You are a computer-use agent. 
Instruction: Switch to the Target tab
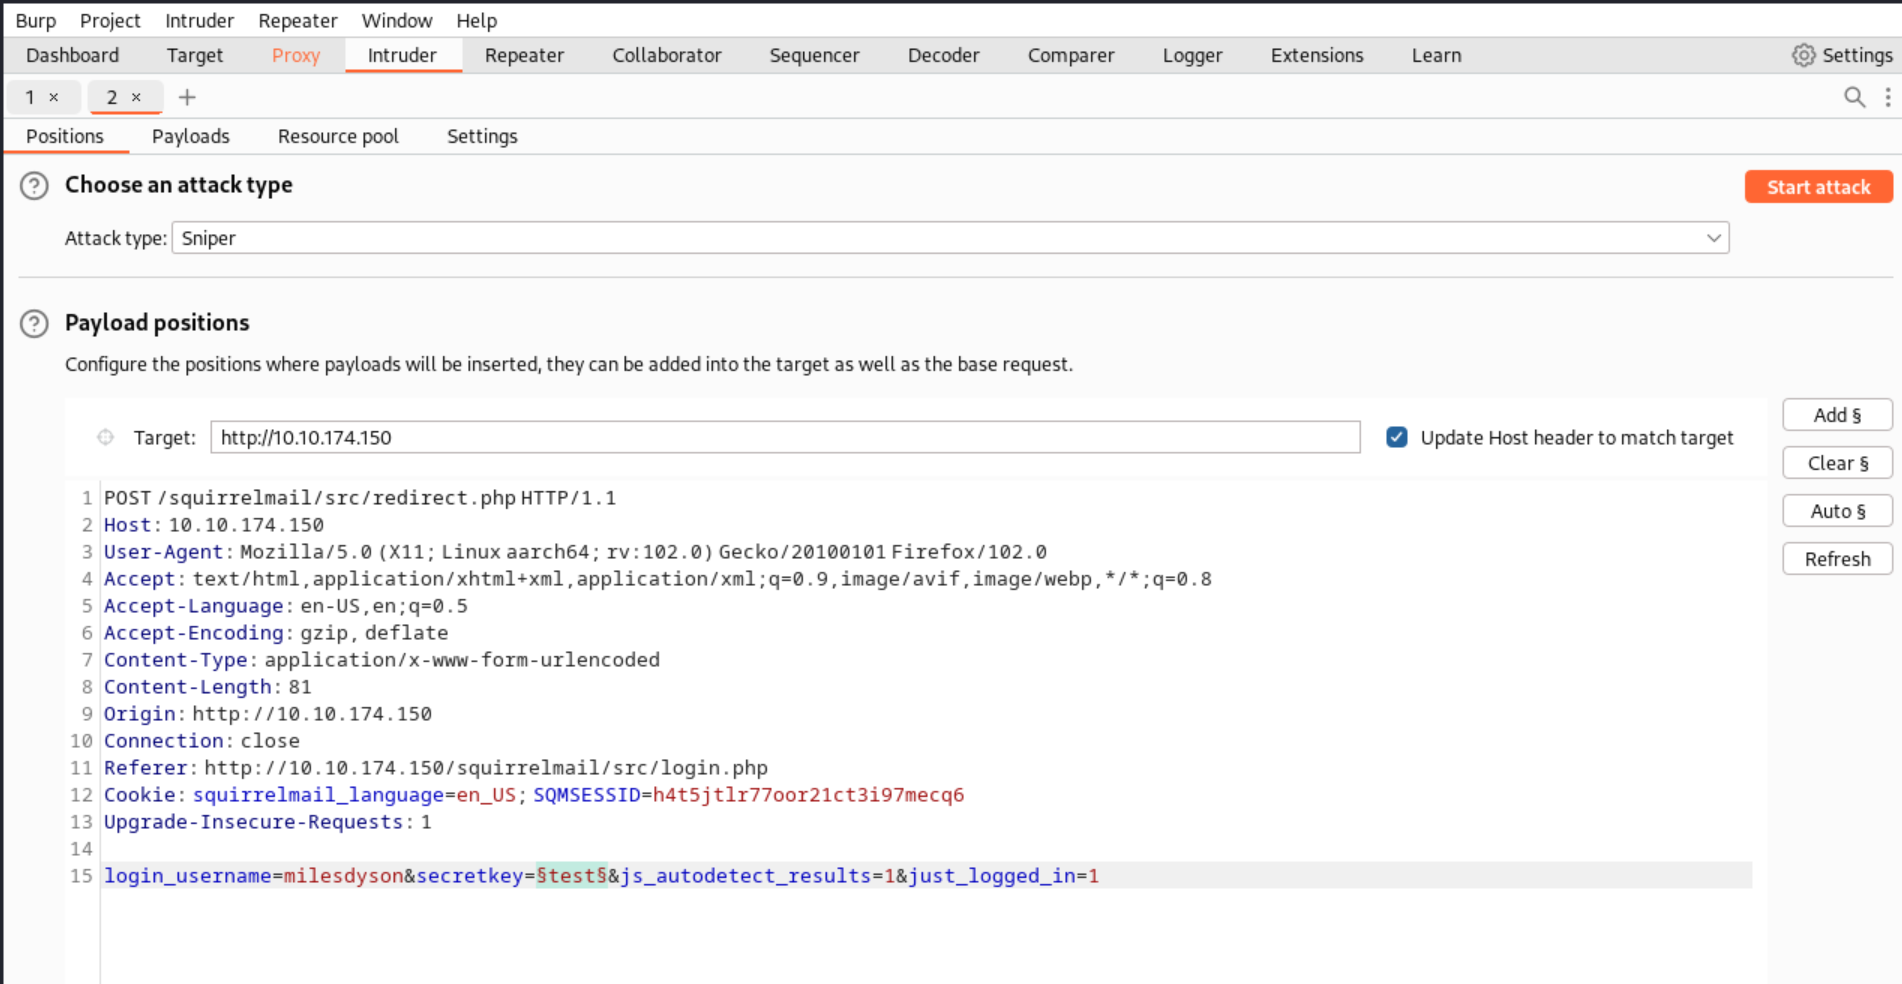[x=195, y=55]
